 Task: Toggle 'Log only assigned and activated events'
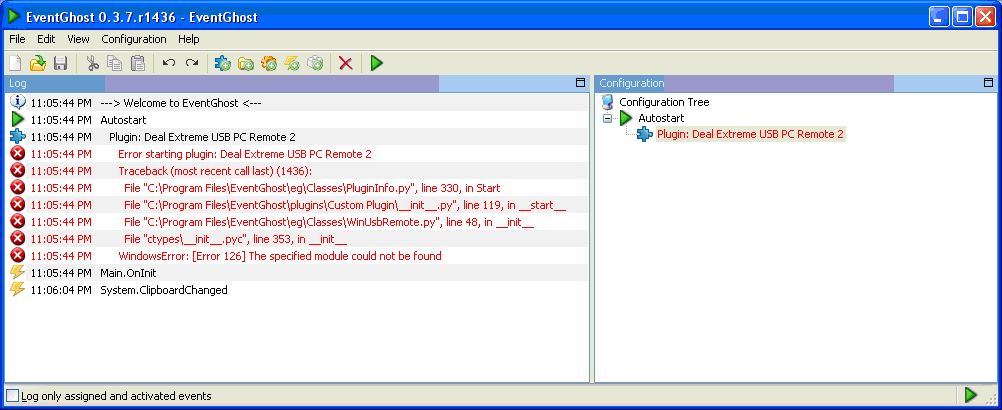click(x=13, y=396)
